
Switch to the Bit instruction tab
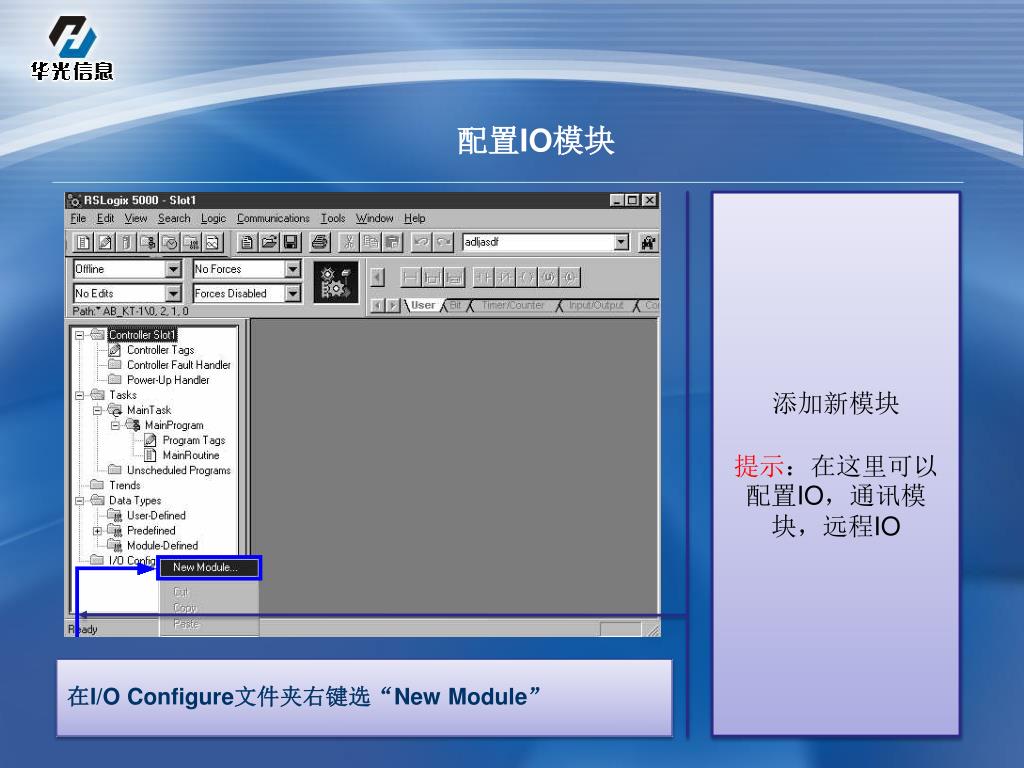[455, 305]
